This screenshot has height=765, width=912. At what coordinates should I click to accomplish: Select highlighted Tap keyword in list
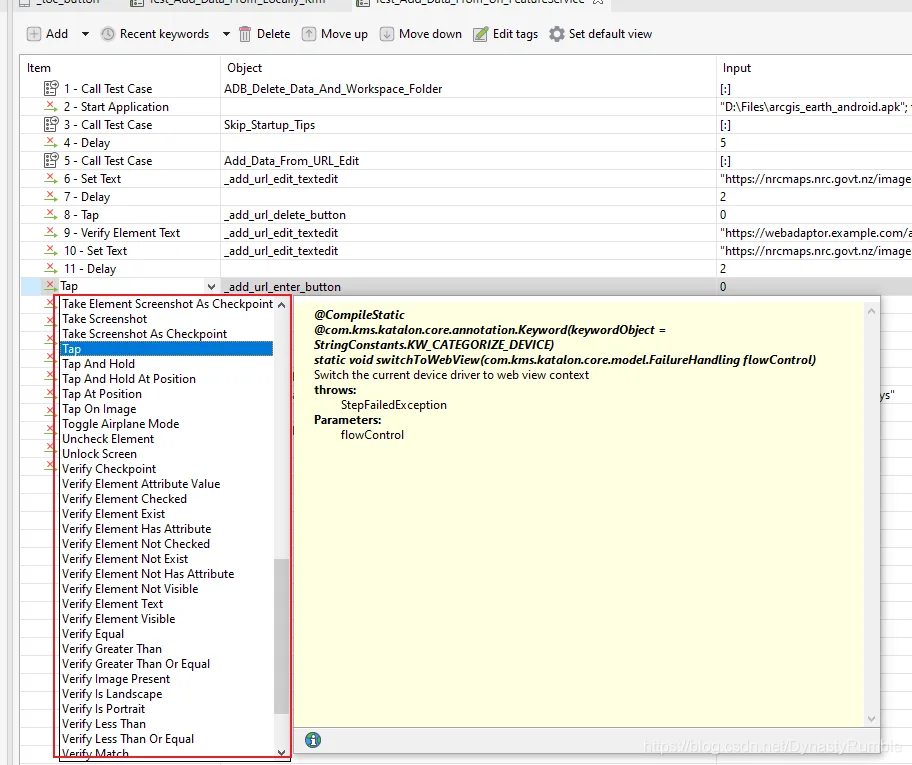pos(167,349)
